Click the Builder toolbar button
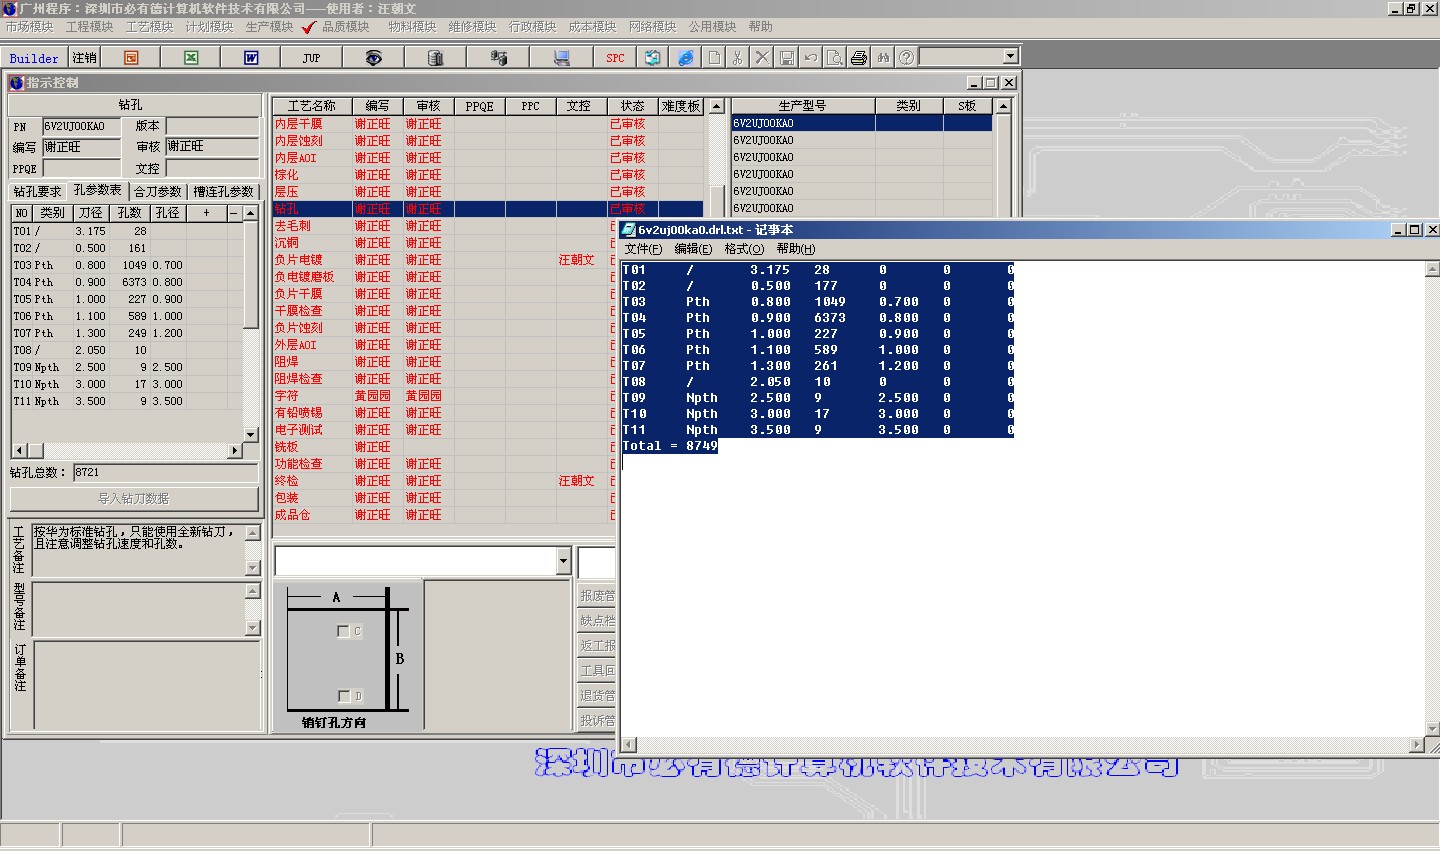1440x851 pixels. click(x=34, y=58)
